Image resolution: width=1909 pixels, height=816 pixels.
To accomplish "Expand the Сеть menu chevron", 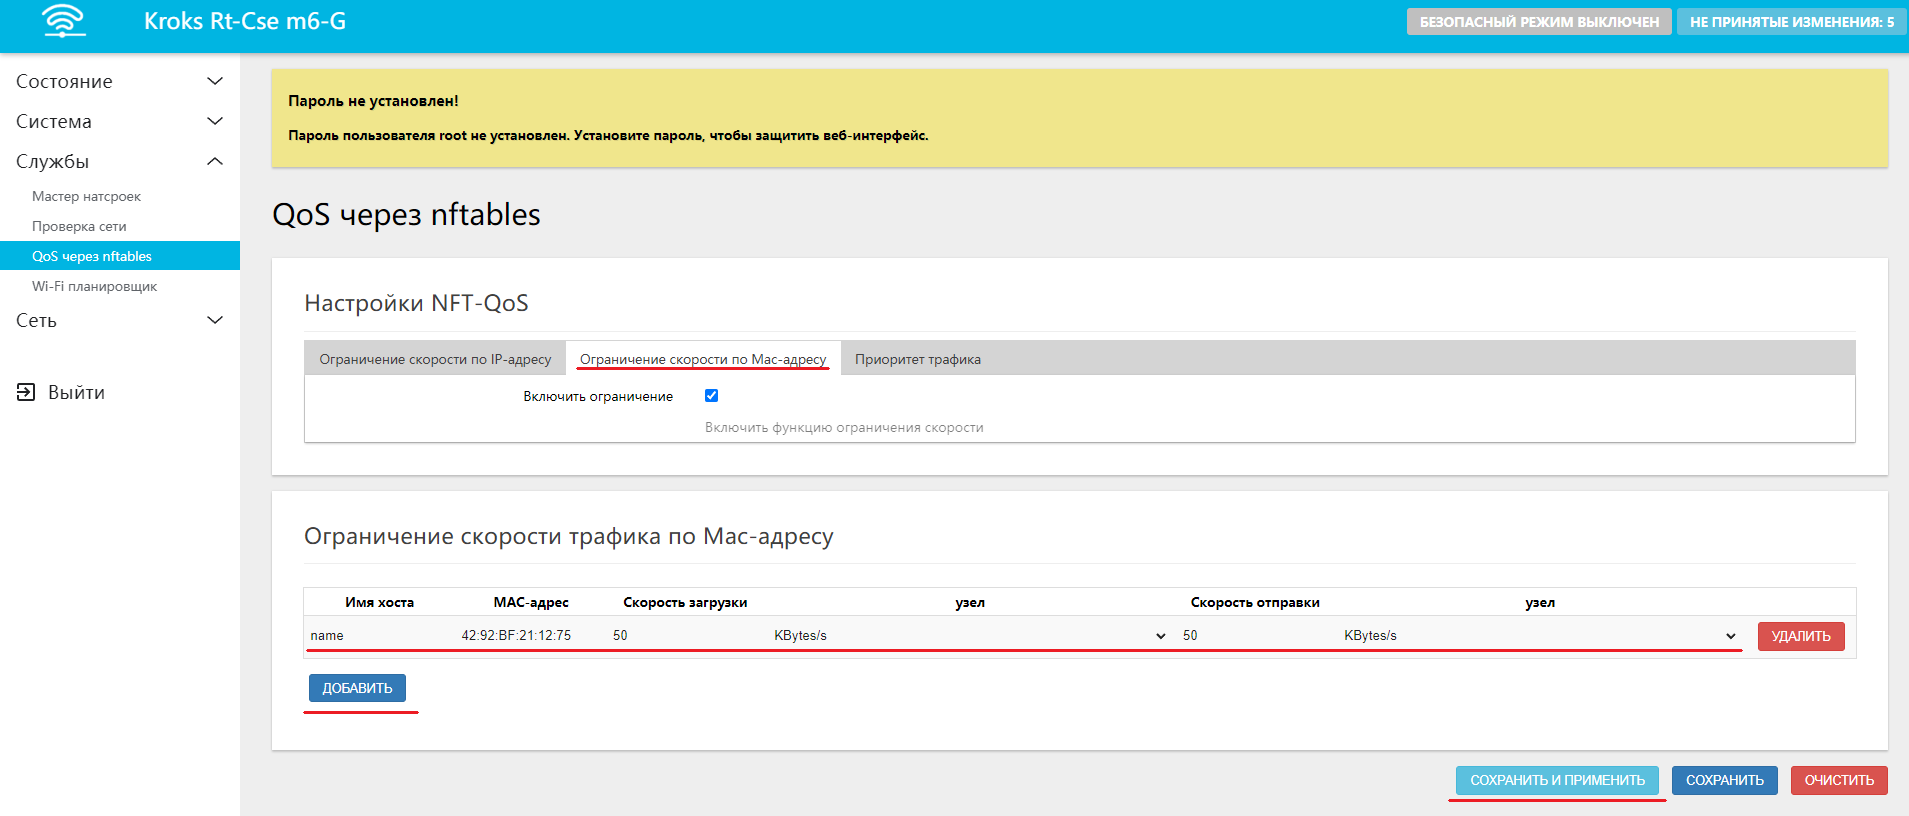I will [214, 320].
